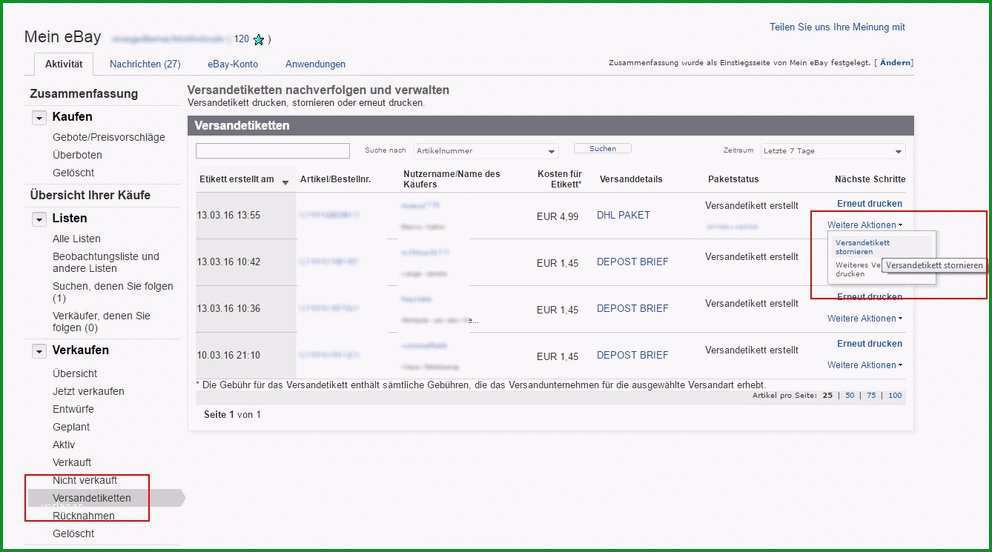Open Nicht verkauft in sidebar
Screen dimensions: 992x552
tap(85, 481)
